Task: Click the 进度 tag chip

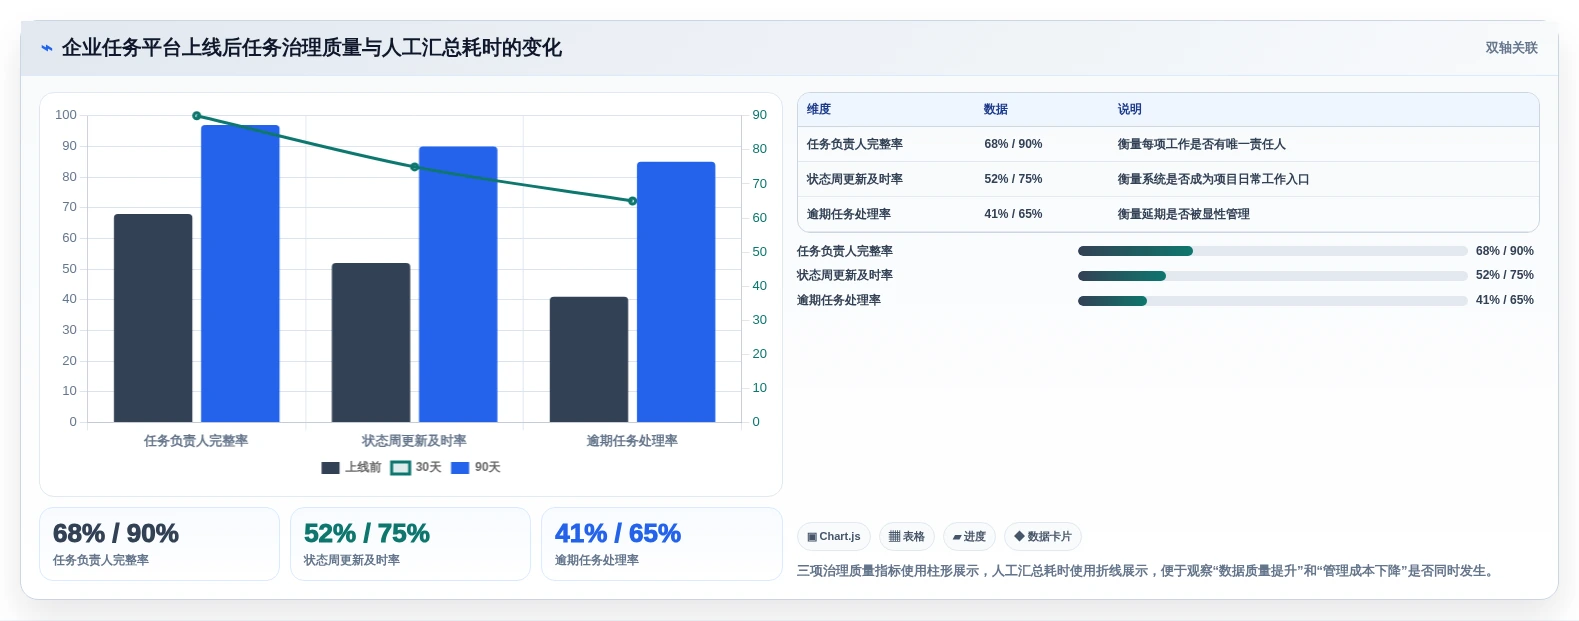Action: 969,537
